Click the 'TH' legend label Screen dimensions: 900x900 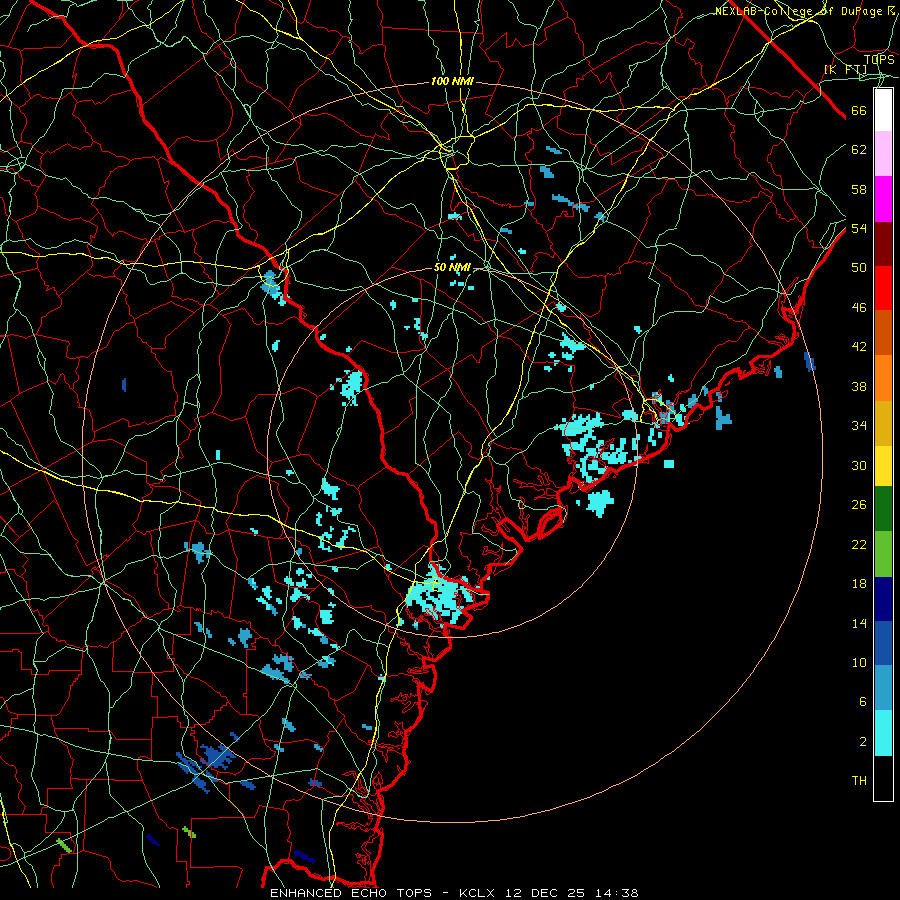[x=859, y=781]
